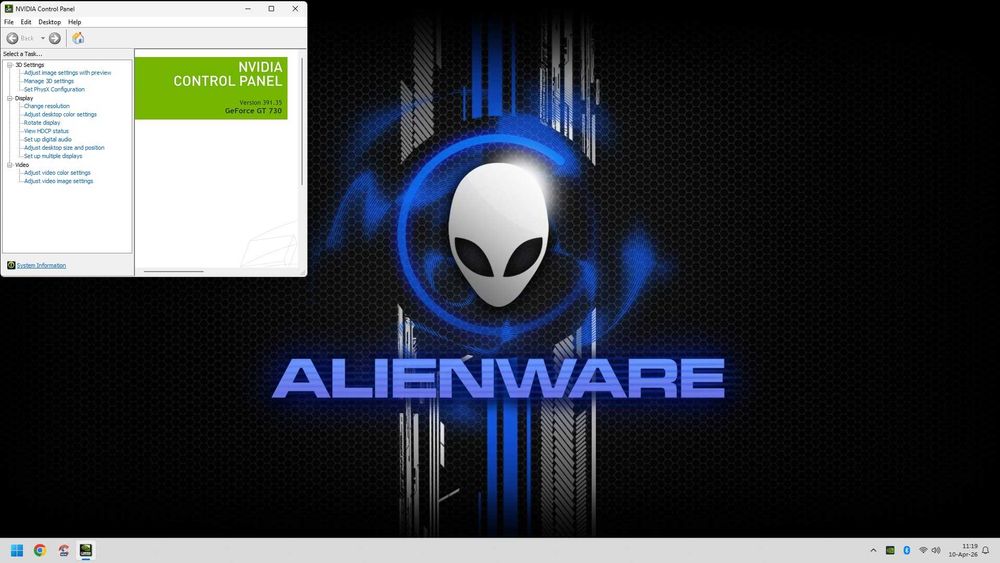
Task: Click the Bluetooth tray icon
Action: [x=906, y=550]
